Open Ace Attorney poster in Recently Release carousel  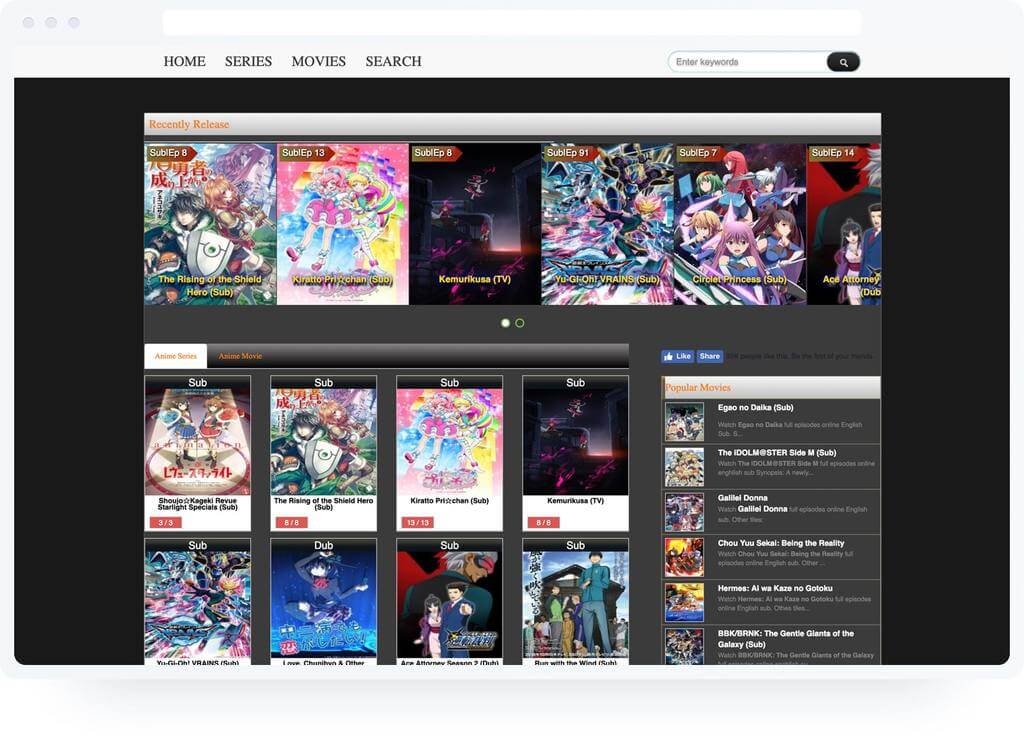tap(844, 224)
